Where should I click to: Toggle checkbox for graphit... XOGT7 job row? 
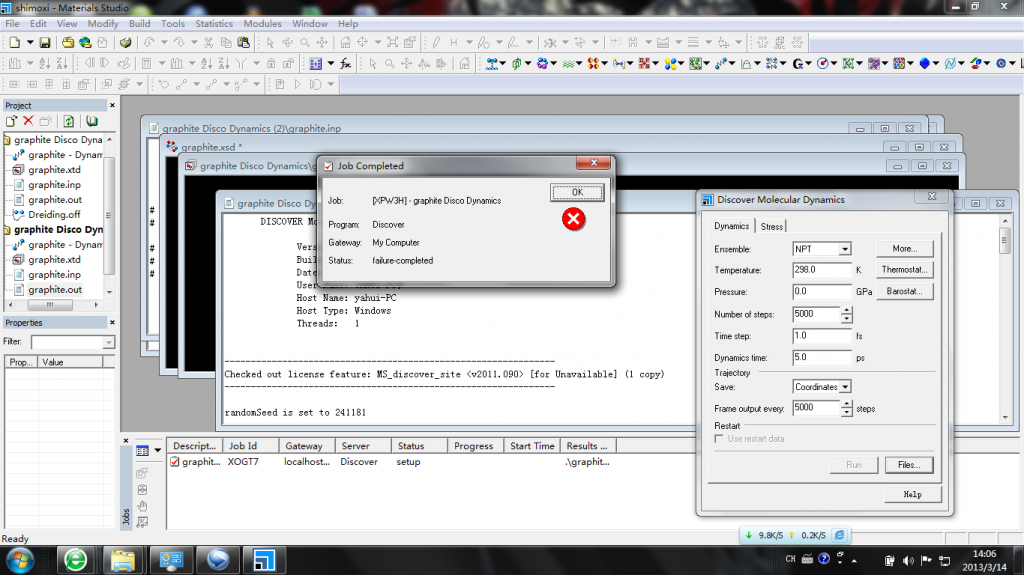[x=175, y=462]
